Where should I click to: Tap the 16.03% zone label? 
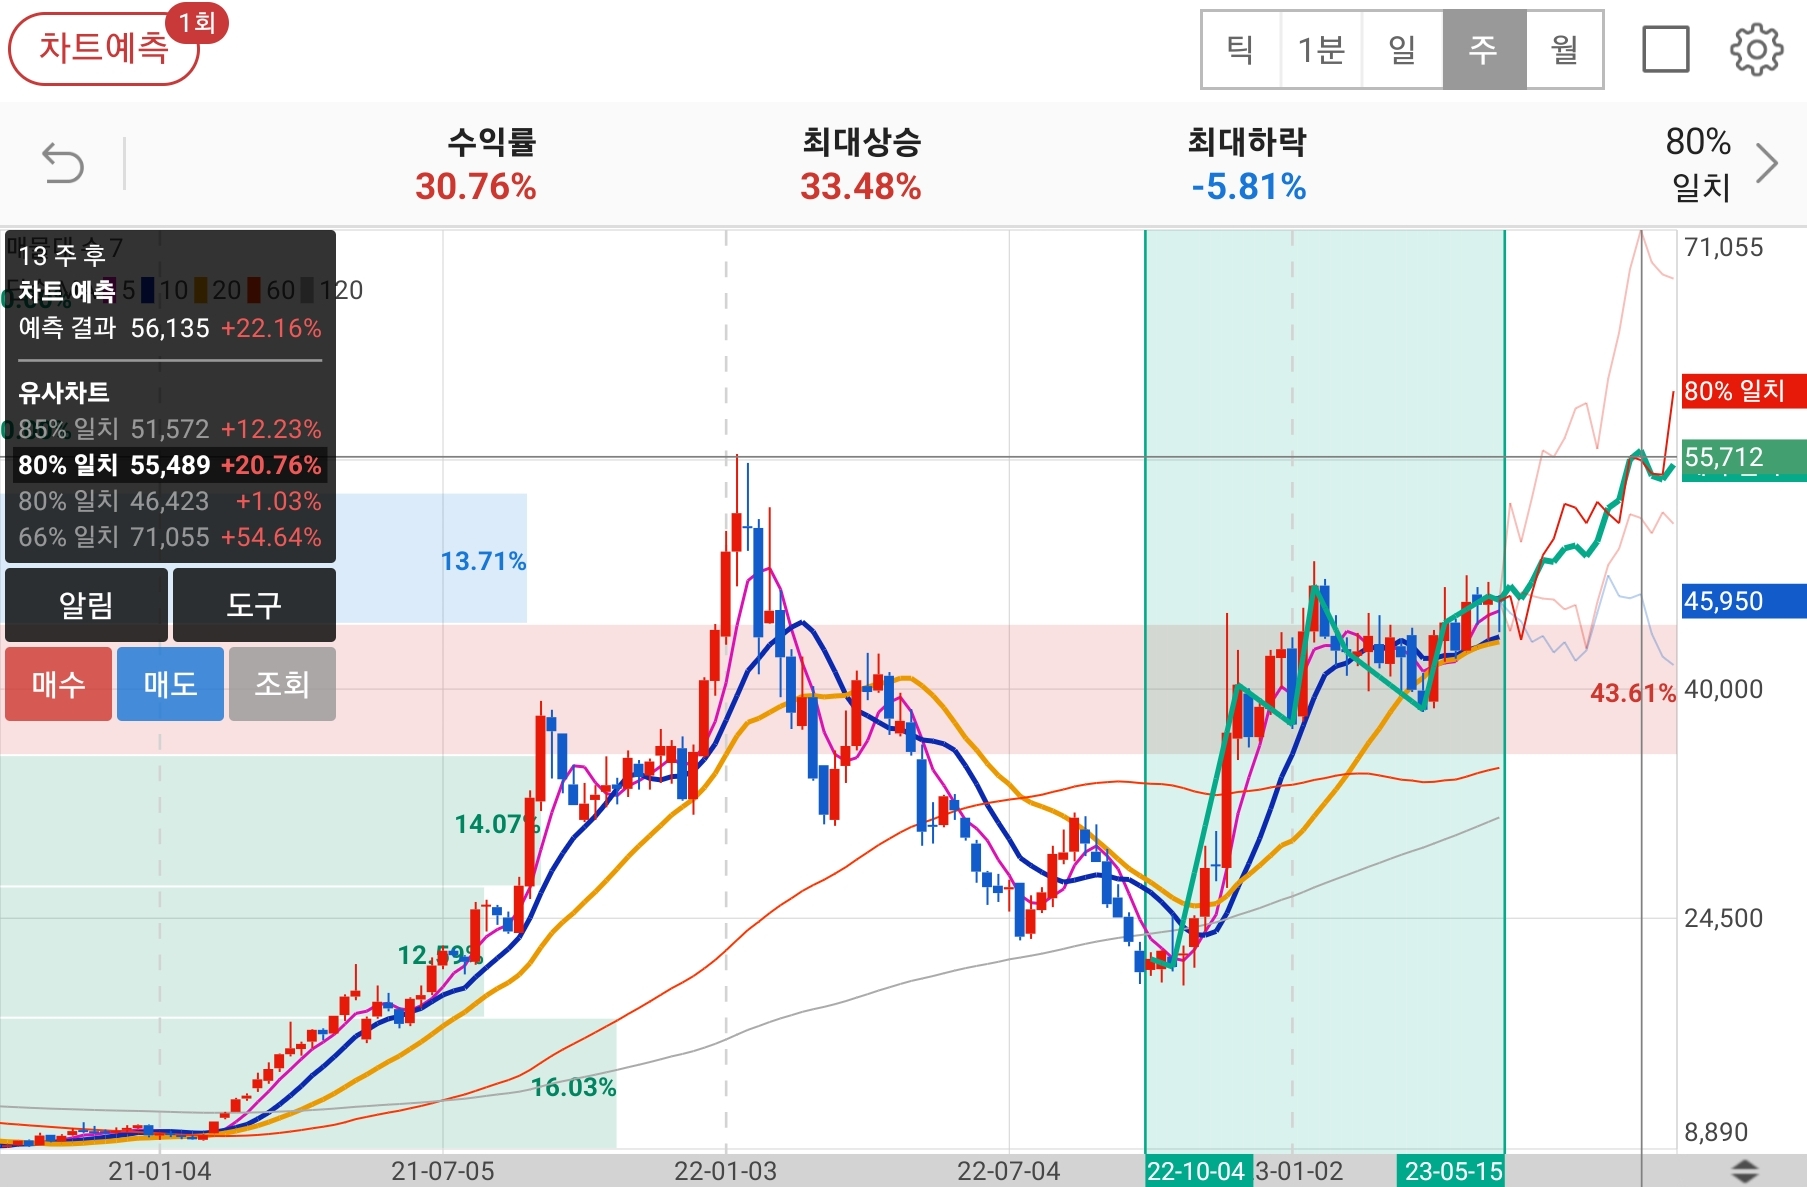(x=573, y=1087)
